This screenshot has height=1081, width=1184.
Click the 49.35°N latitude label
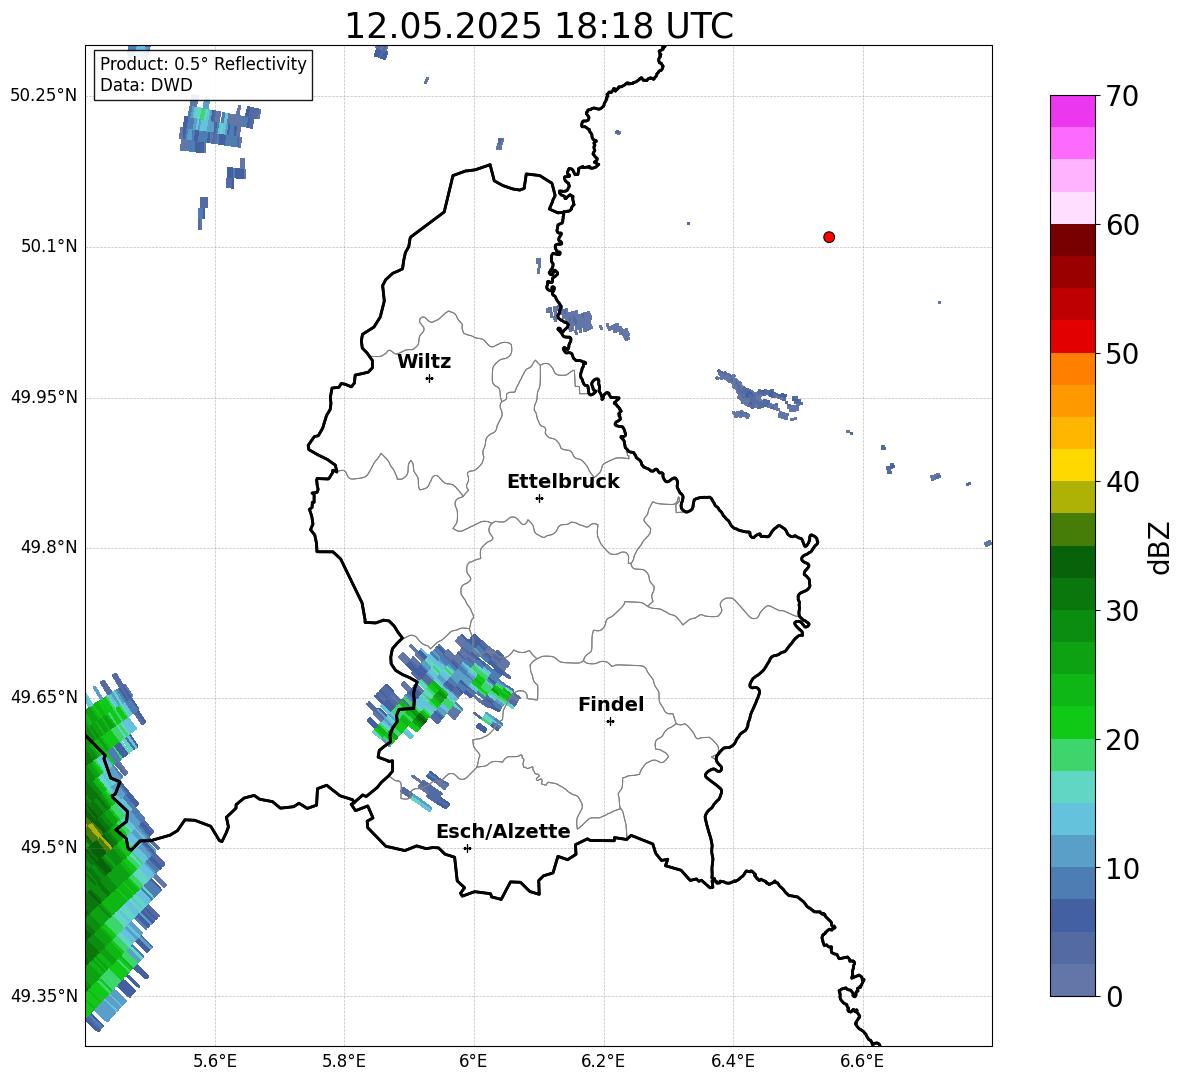pyautogui.click(x=44, y=996)
